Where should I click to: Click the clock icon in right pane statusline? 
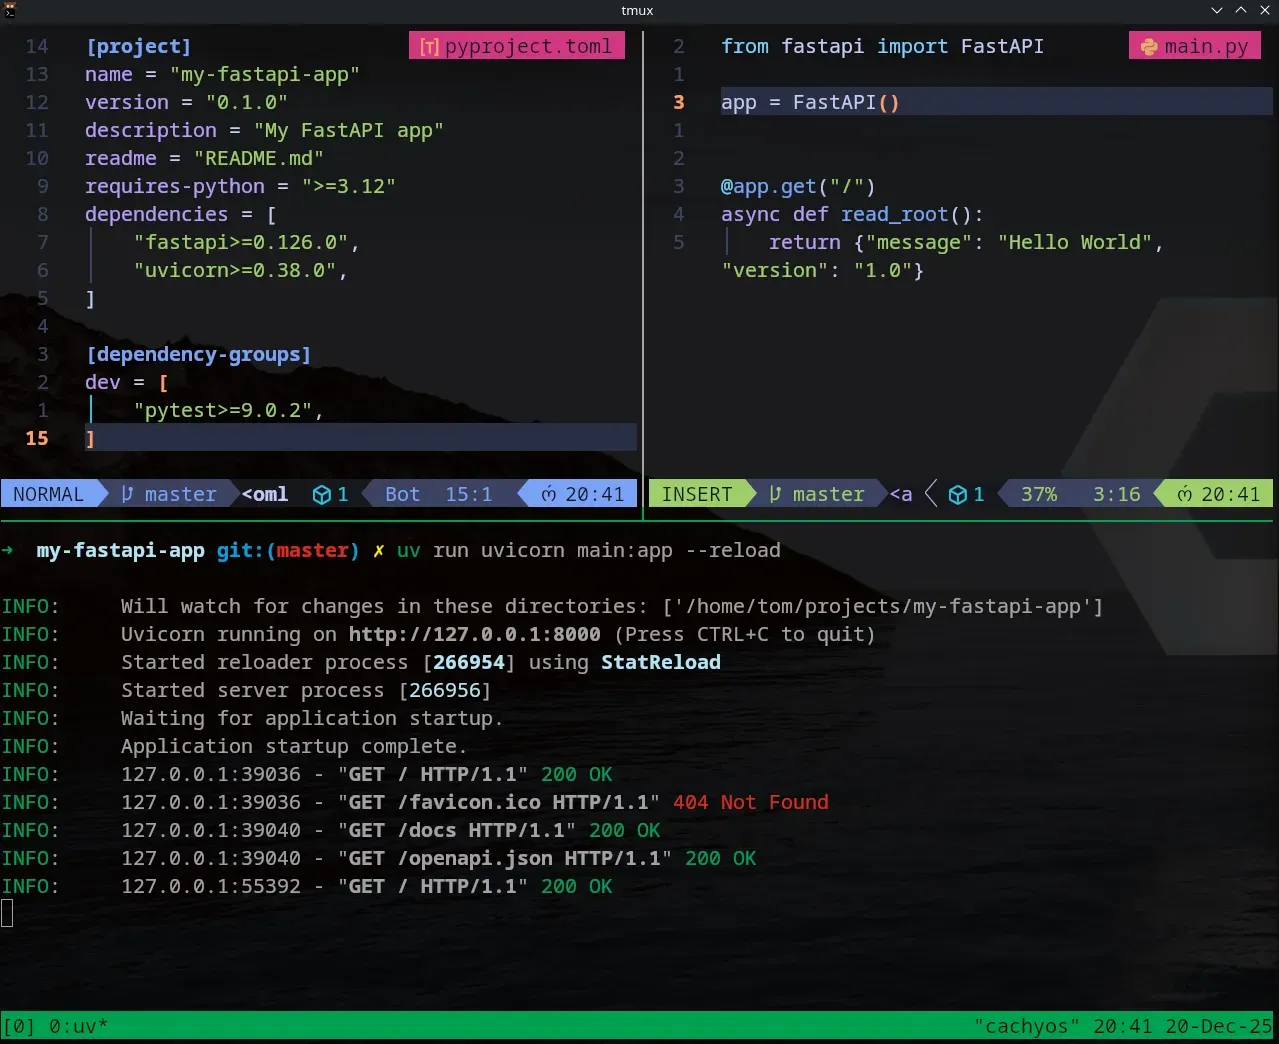tap(1184, 494)
